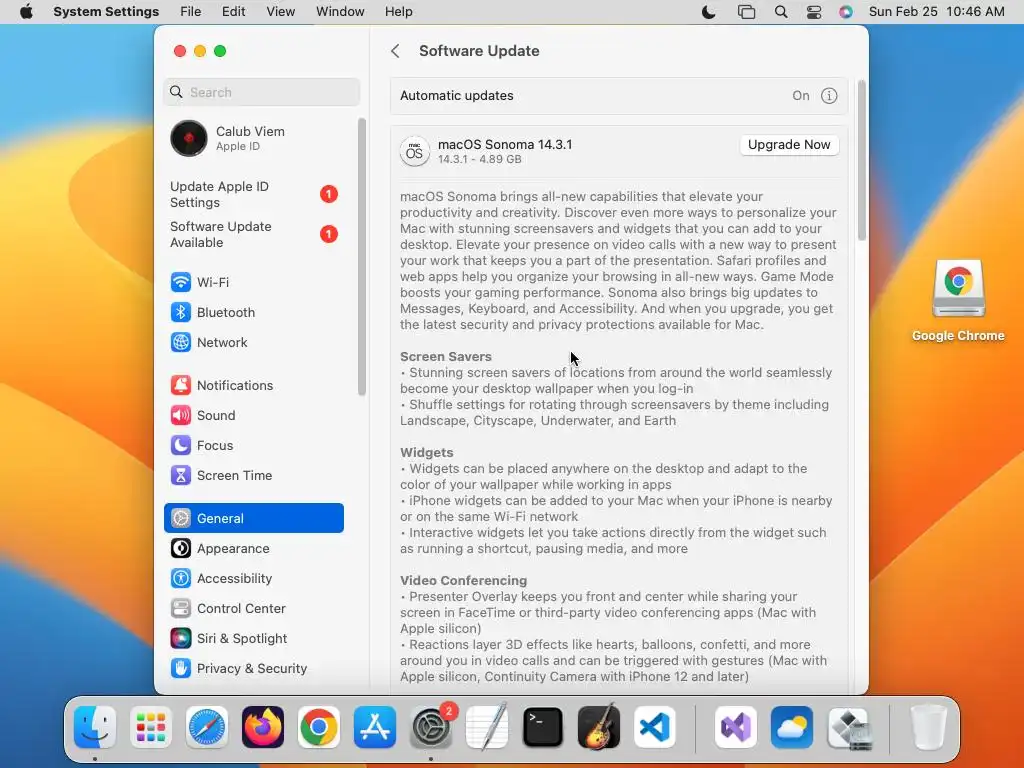Image resolution: width=1024 pixels, height=768 pixels.
Task: Launch Visual Studio from the Dock
Action: (736, 727)
